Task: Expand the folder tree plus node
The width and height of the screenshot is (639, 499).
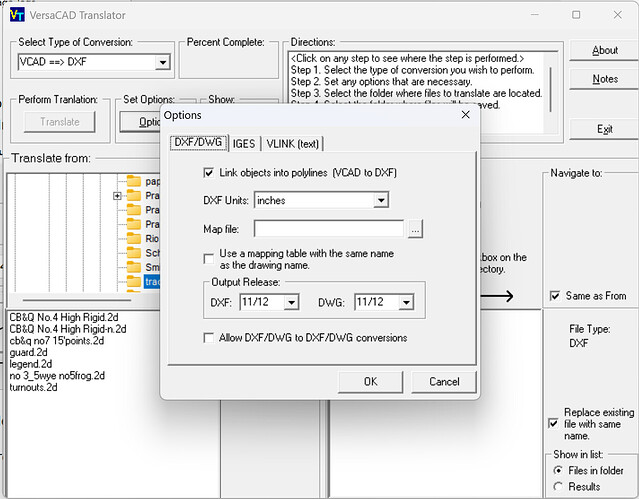Action: tap(118, 196)
